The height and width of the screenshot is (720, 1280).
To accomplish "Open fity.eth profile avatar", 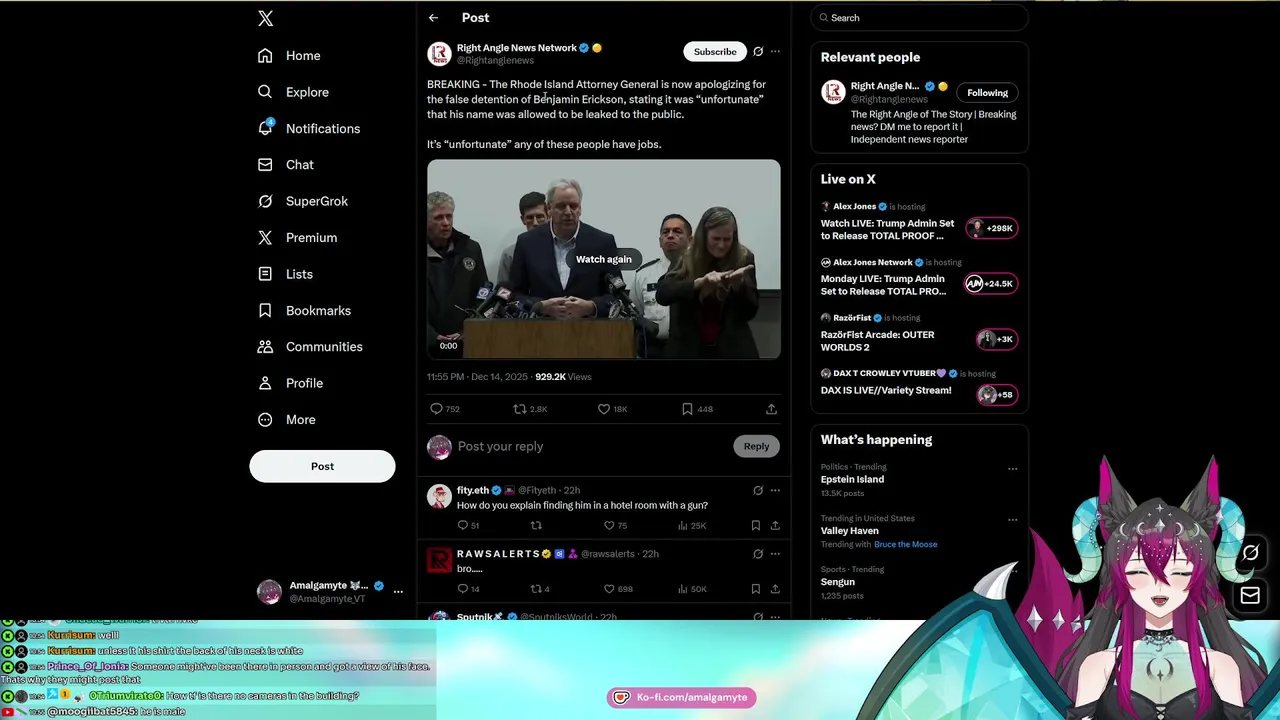I will click(x=439, y=496).
